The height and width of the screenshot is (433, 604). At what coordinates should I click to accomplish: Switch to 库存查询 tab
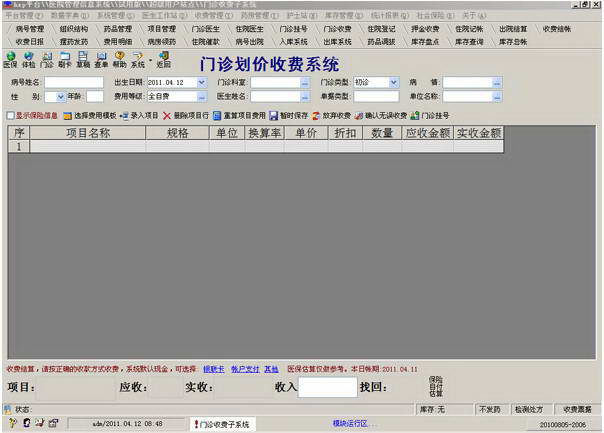click(469, 42)
